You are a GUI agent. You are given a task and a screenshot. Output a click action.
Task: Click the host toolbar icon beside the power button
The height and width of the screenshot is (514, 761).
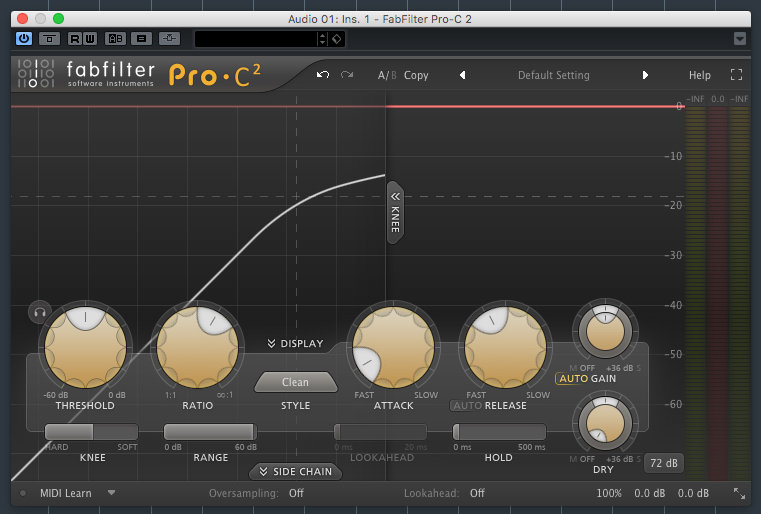(49, 38)
